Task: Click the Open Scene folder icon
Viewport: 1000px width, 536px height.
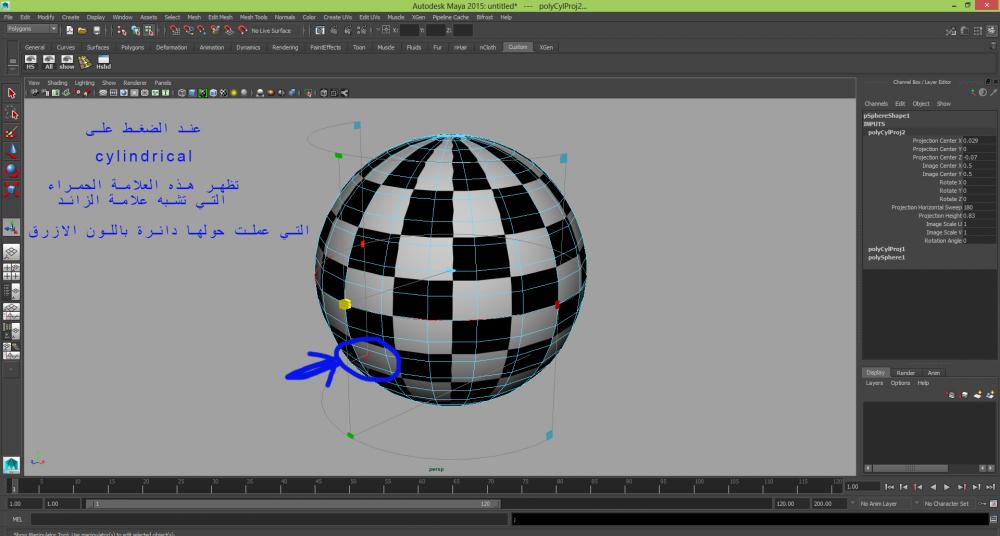Action: [81, 30]
